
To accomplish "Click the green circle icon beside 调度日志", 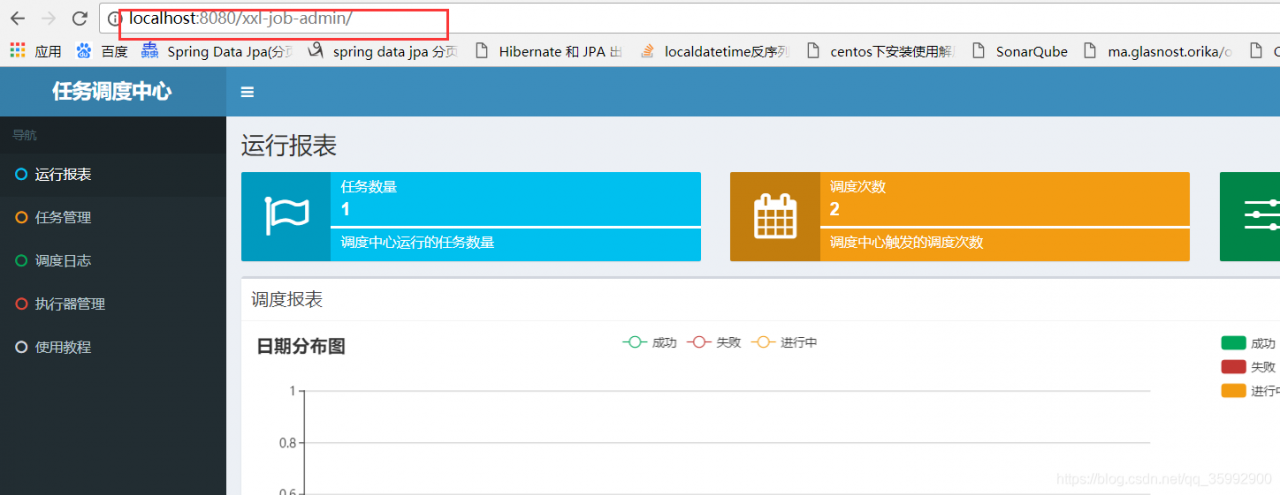I will 21,260.
